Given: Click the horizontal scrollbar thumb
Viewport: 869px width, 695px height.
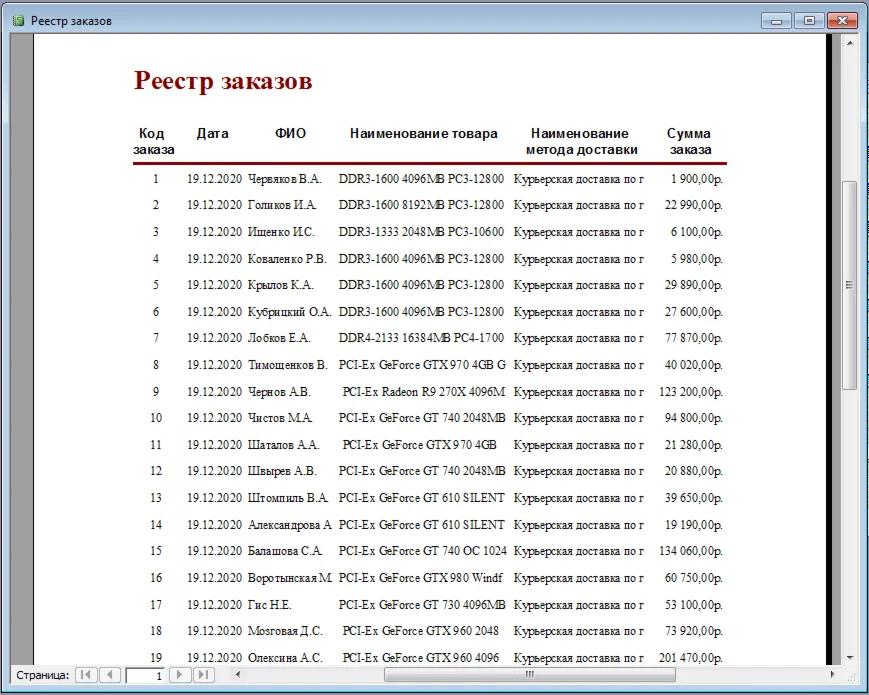Looking at the screenshot, I should 529,675.
